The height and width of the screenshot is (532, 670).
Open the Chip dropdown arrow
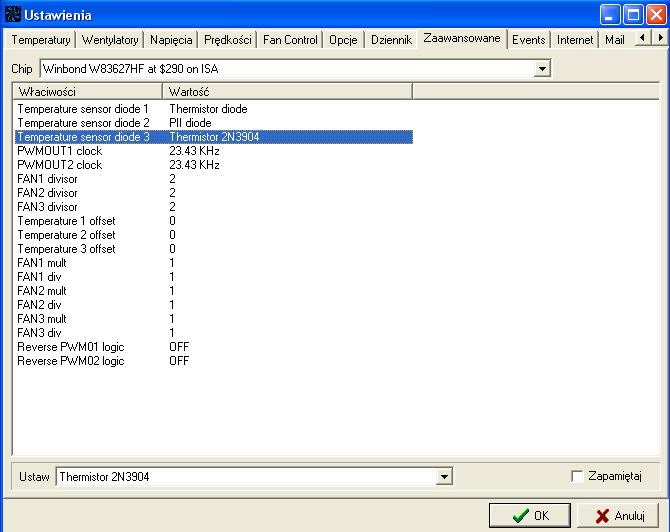542,68
